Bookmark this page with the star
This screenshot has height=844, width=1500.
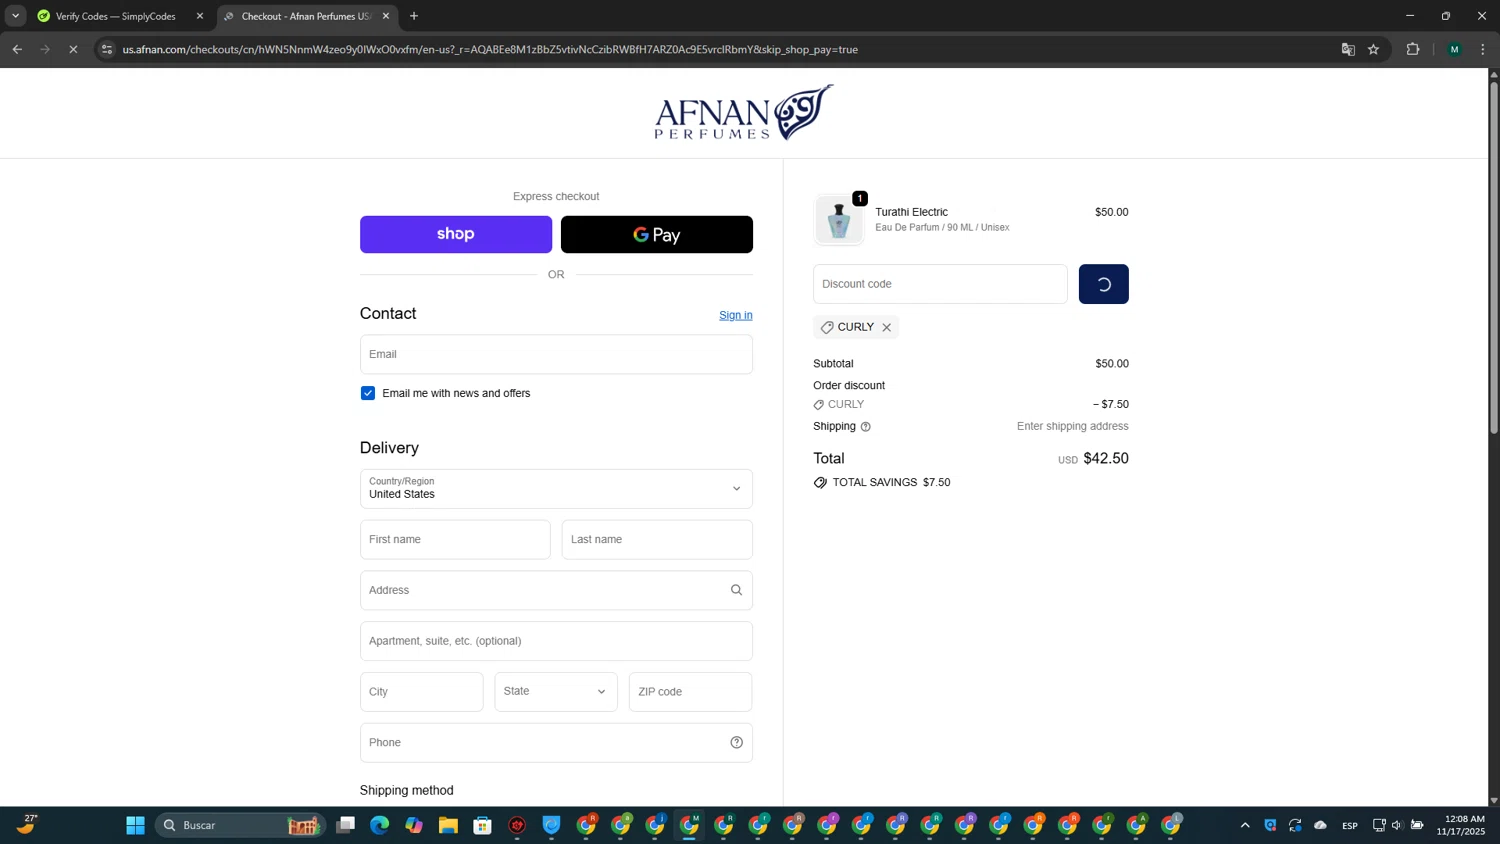tap(1374, 49)
